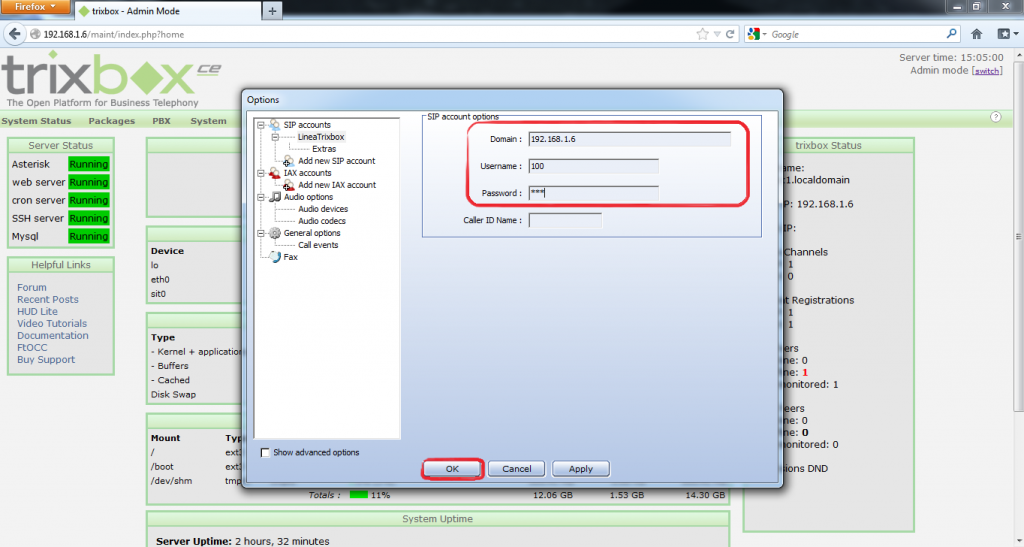Click the Cancel button
The image size is (1024, 547).
click(x=517, y=469)
